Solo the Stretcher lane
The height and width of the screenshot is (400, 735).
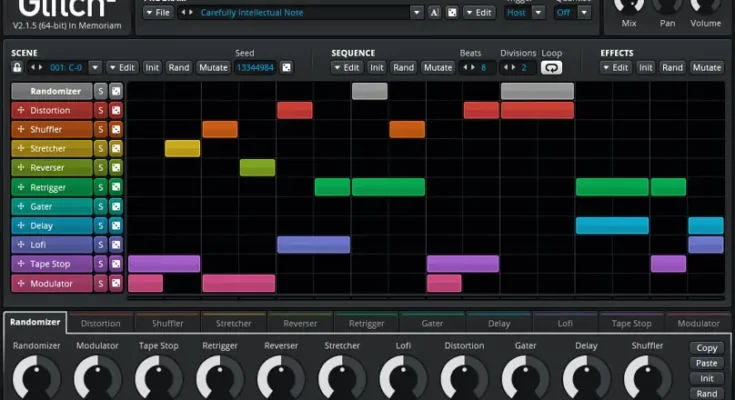[100, 149]
